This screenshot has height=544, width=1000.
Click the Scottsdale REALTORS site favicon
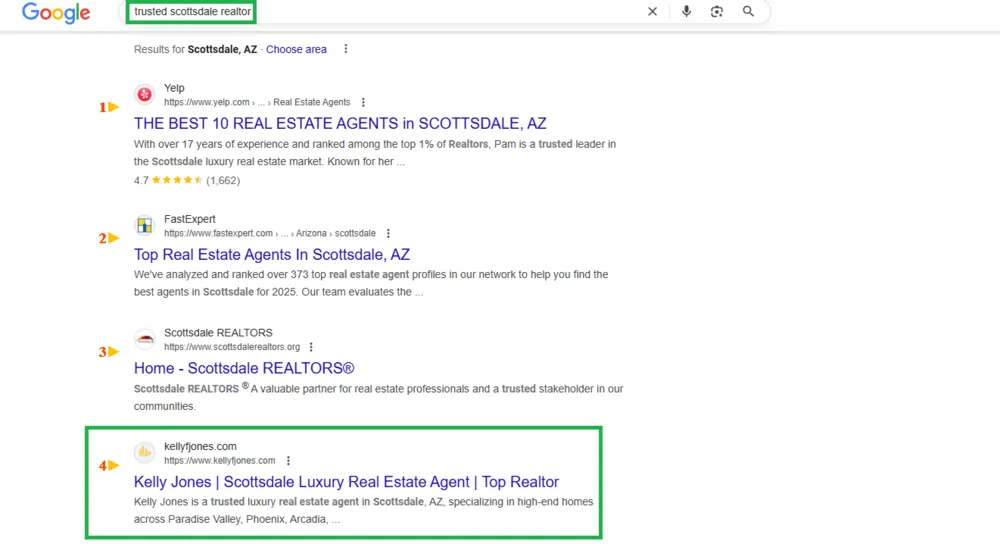click(145, 339)
